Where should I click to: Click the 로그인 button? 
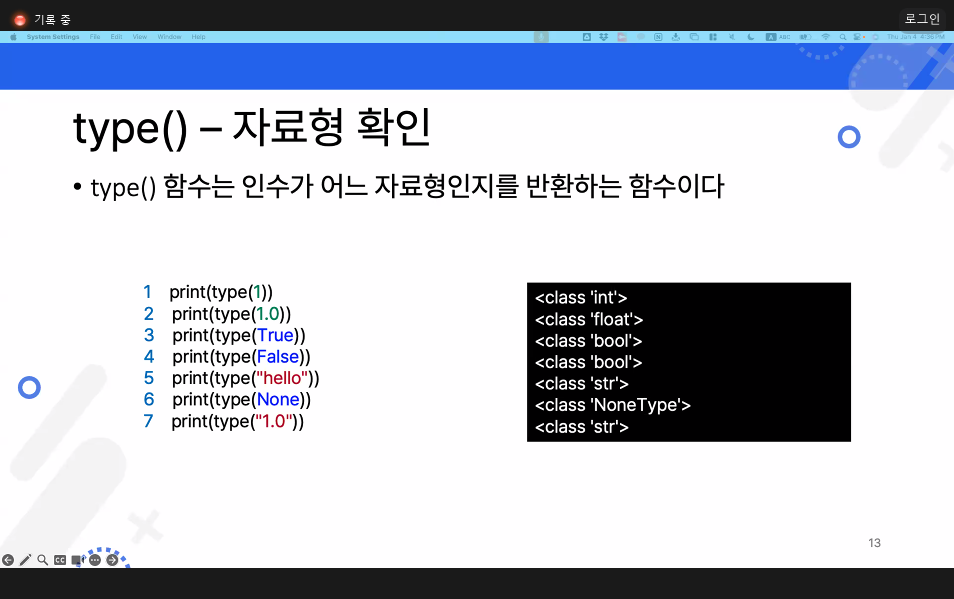[922, 19]
